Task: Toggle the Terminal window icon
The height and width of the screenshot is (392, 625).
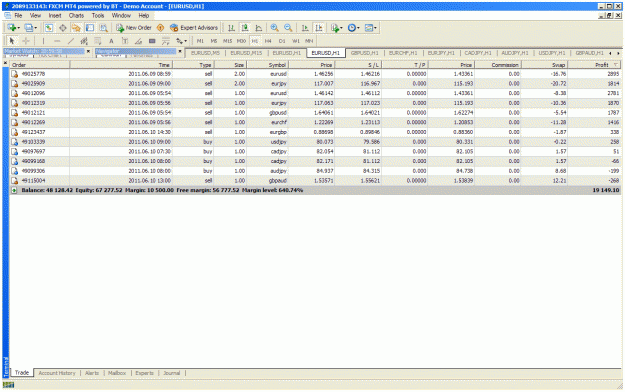Action: tap(90, 28)
